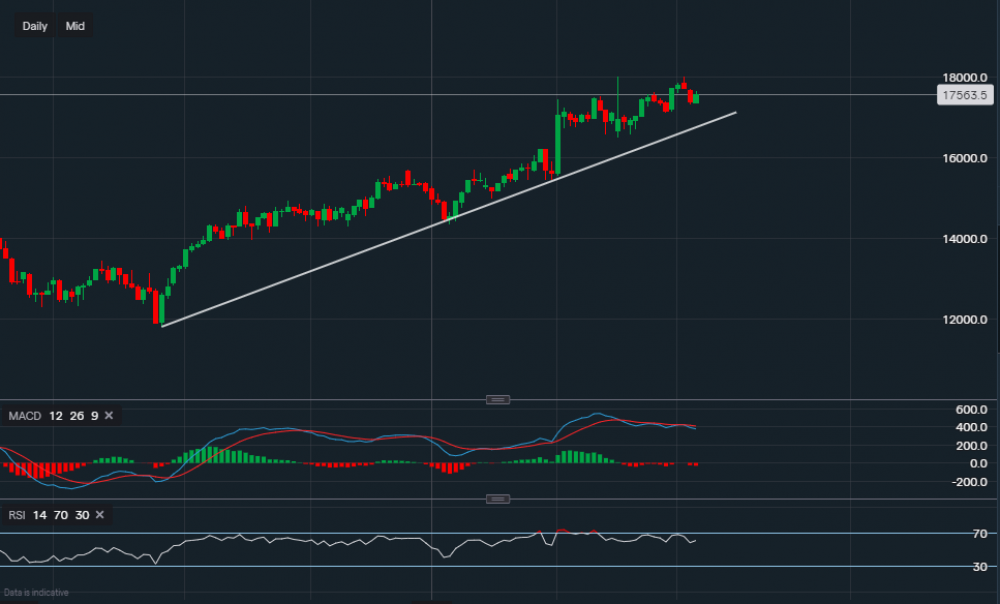This screenshot has width=1000, height=604.
Task: Open RSI settings by clicking its label
Action: point(17,516)
